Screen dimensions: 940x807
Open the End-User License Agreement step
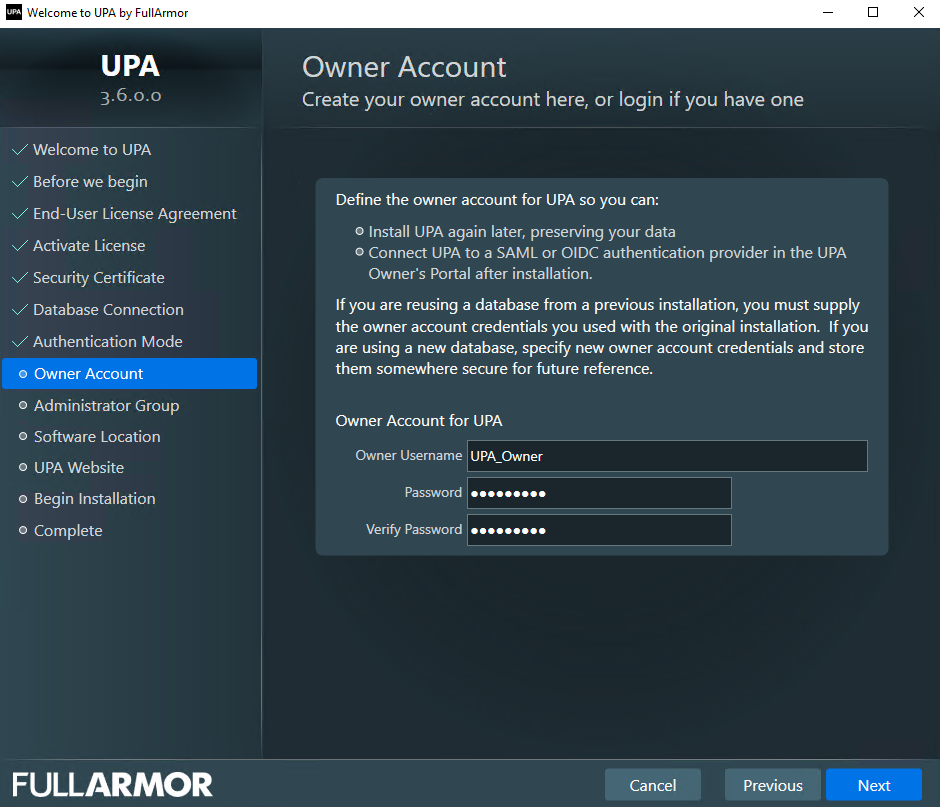point(134,214)
